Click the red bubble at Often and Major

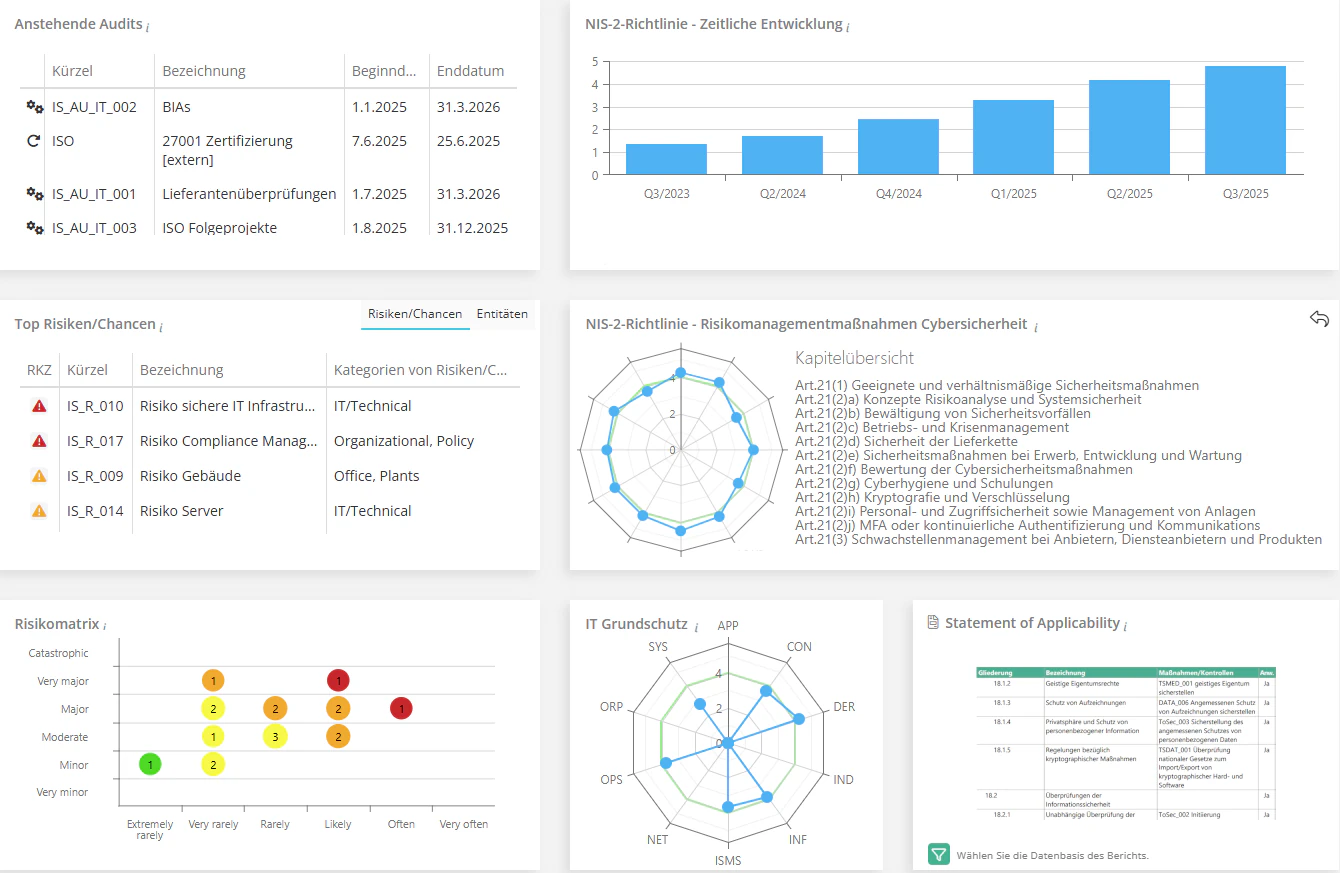[401, 709]
